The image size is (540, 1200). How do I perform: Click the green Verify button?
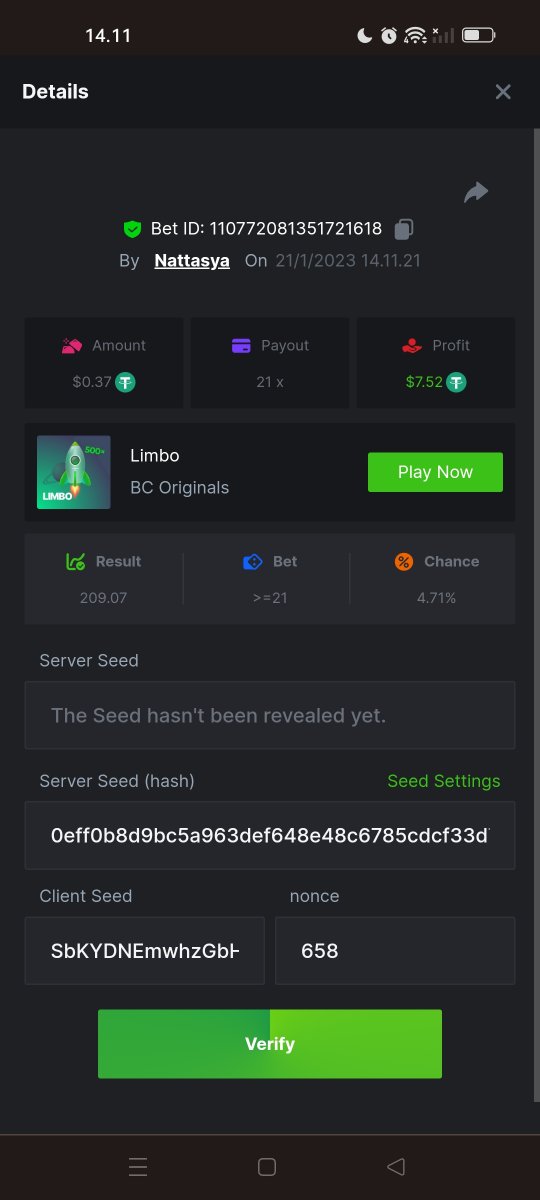[x=270, y=1044]
